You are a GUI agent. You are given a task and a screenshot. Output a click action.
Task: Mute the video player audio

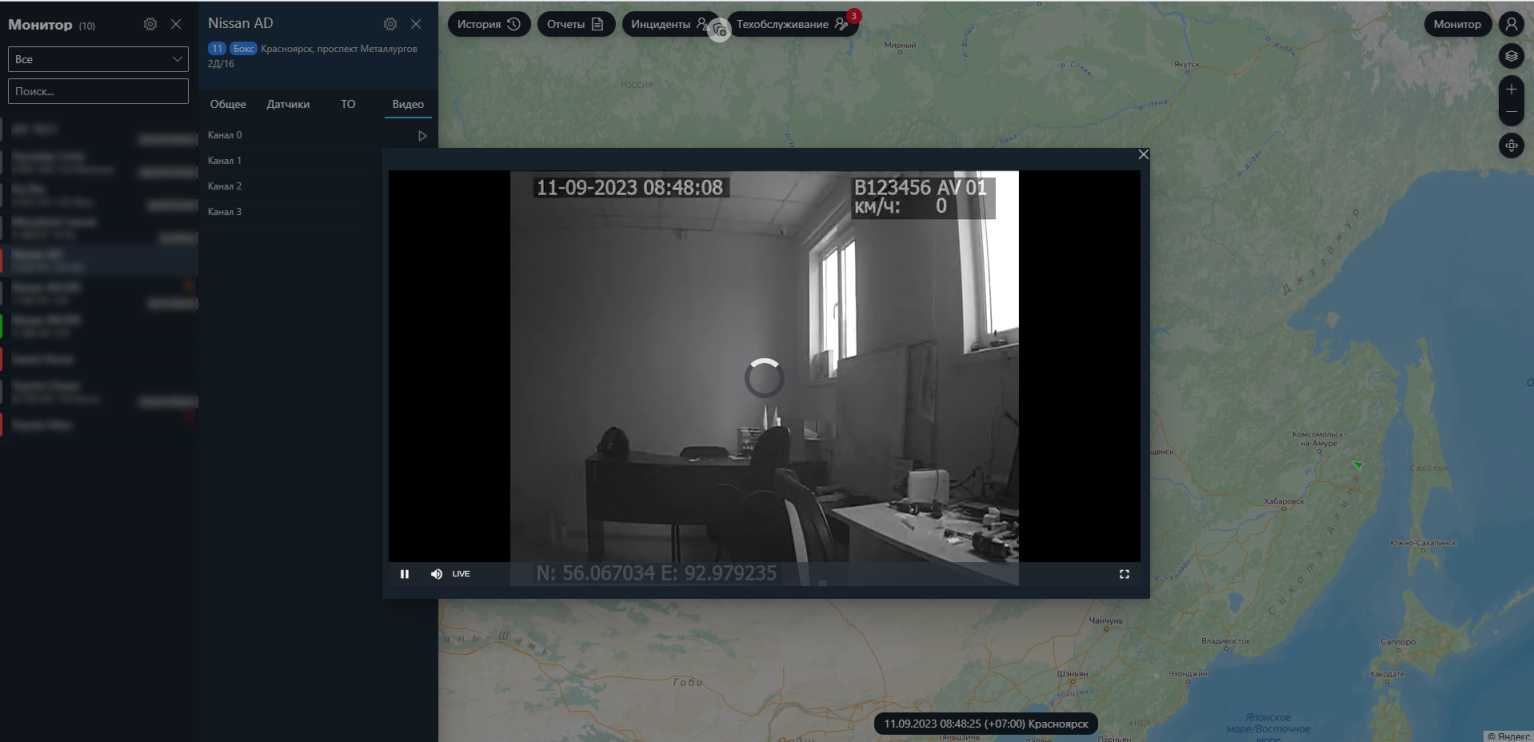(x=435, y=573)
